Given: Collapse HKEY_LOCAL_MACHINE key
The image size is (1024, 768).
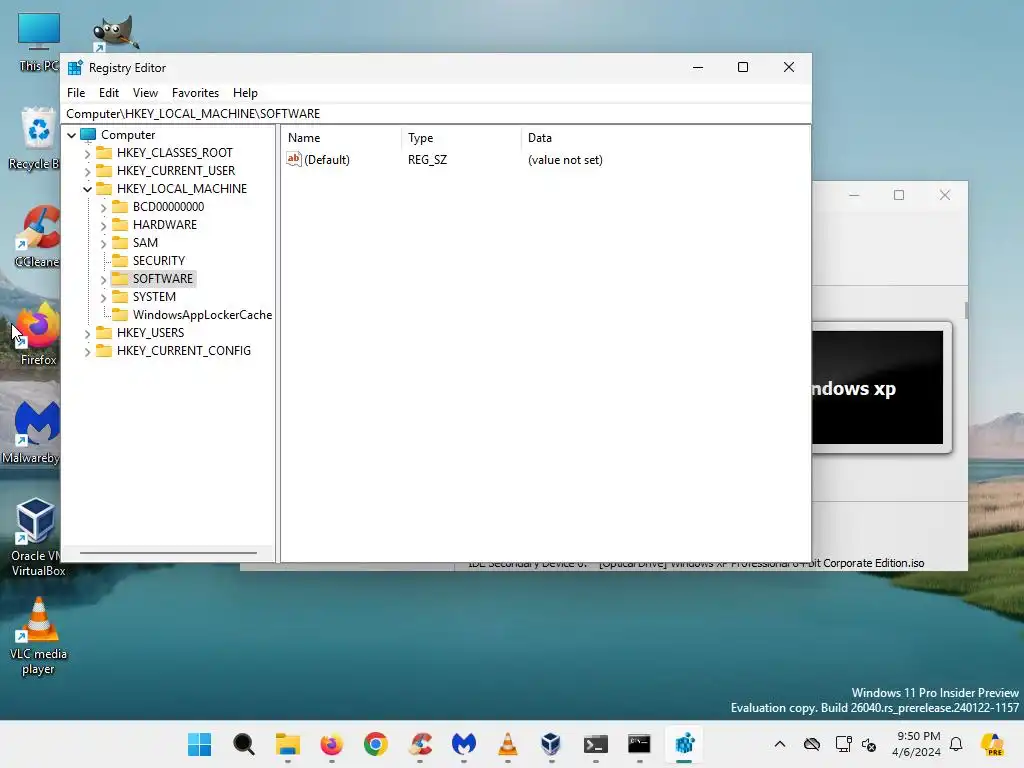Looking at the screenshot, I should tap(88, 189).
